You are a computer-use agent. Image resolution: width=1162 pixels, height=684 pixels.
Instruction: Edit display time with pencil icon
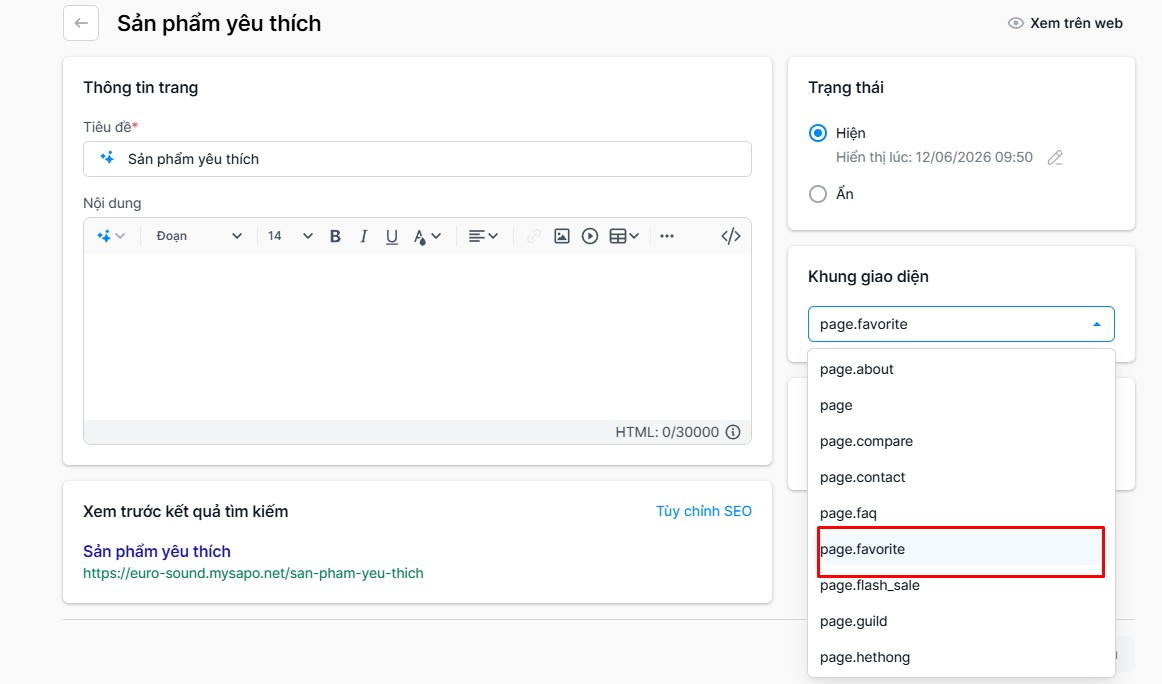(1055, 157)
